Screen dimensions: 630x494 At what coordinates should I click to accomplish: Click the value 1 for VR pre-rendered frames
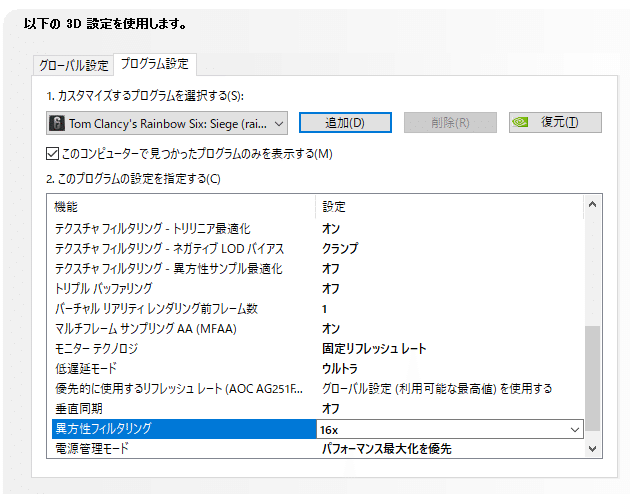click(325, 309)
